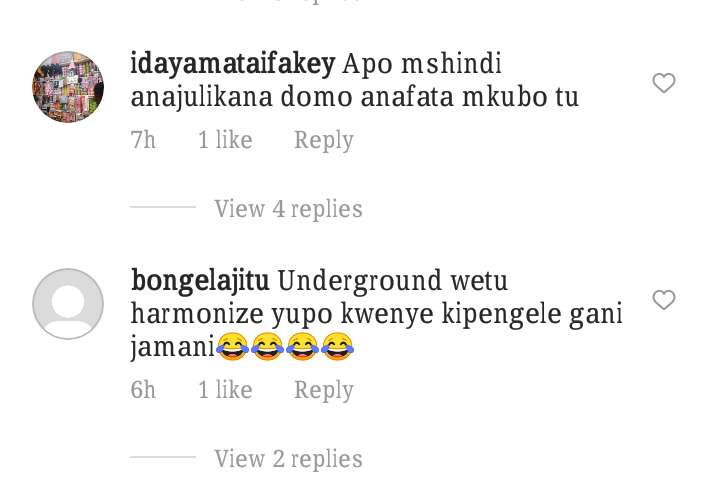720x491 pixels.
Task: Click the laughing emojis after jamani
Action: tap(285, 346)
